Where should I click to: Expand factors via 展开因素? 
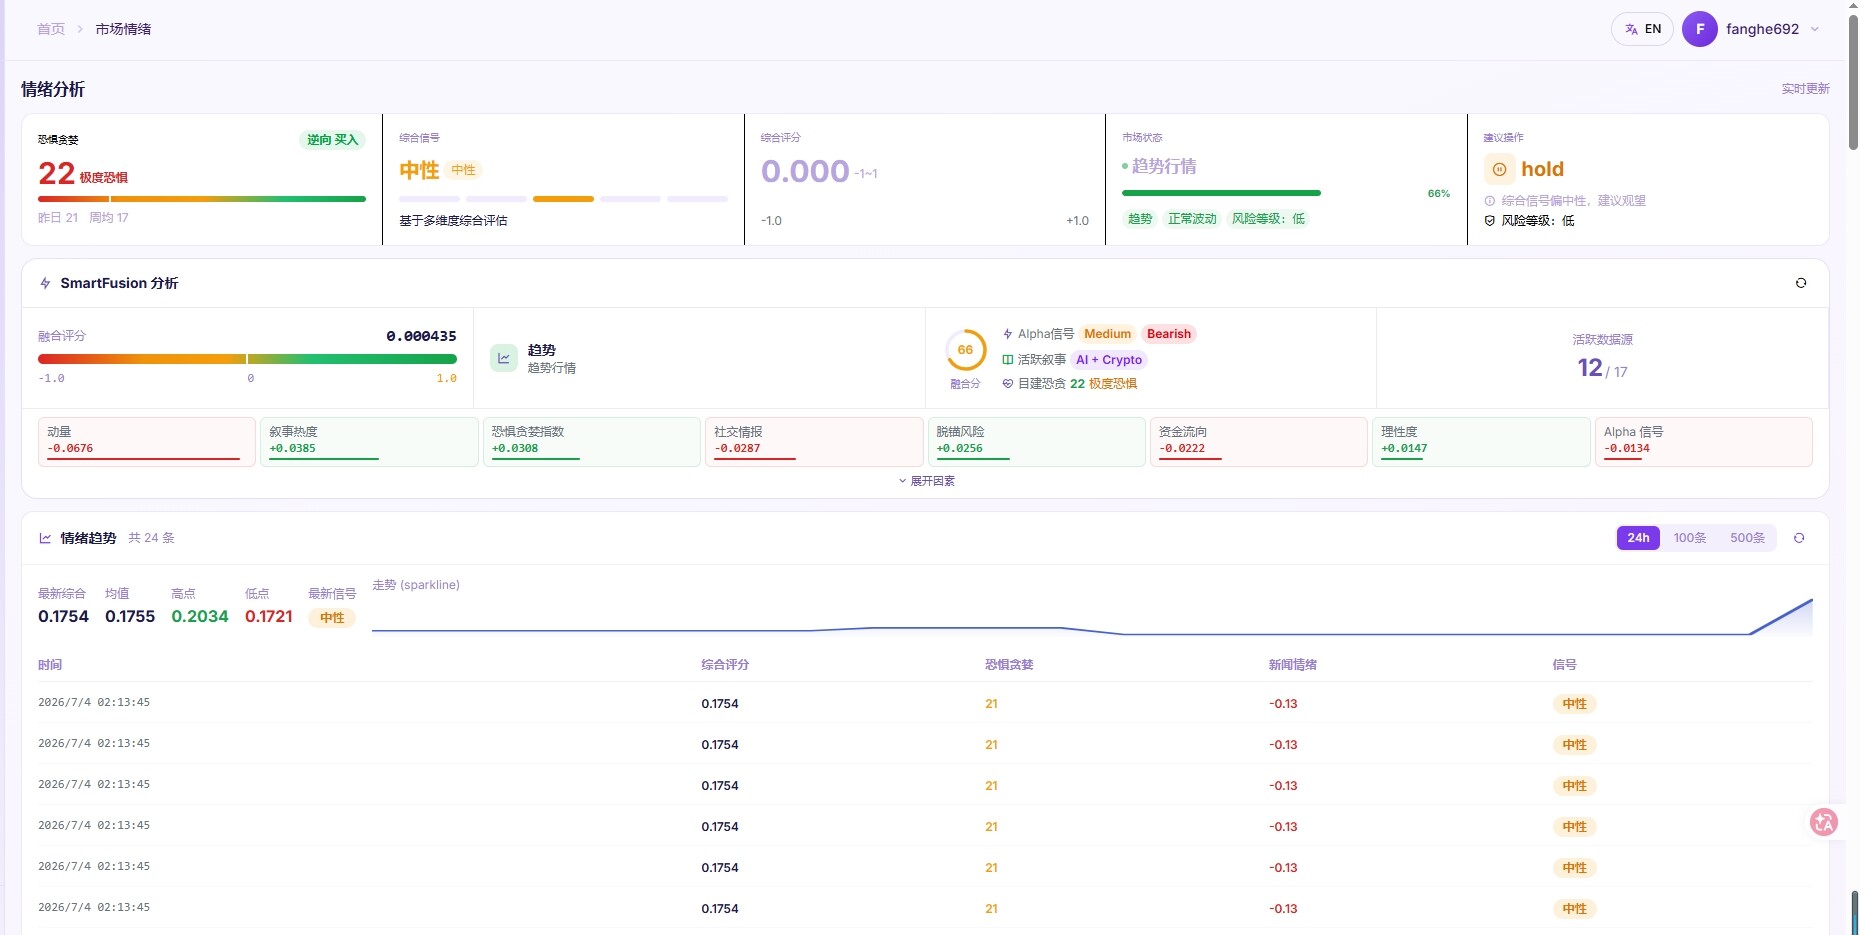926,481
